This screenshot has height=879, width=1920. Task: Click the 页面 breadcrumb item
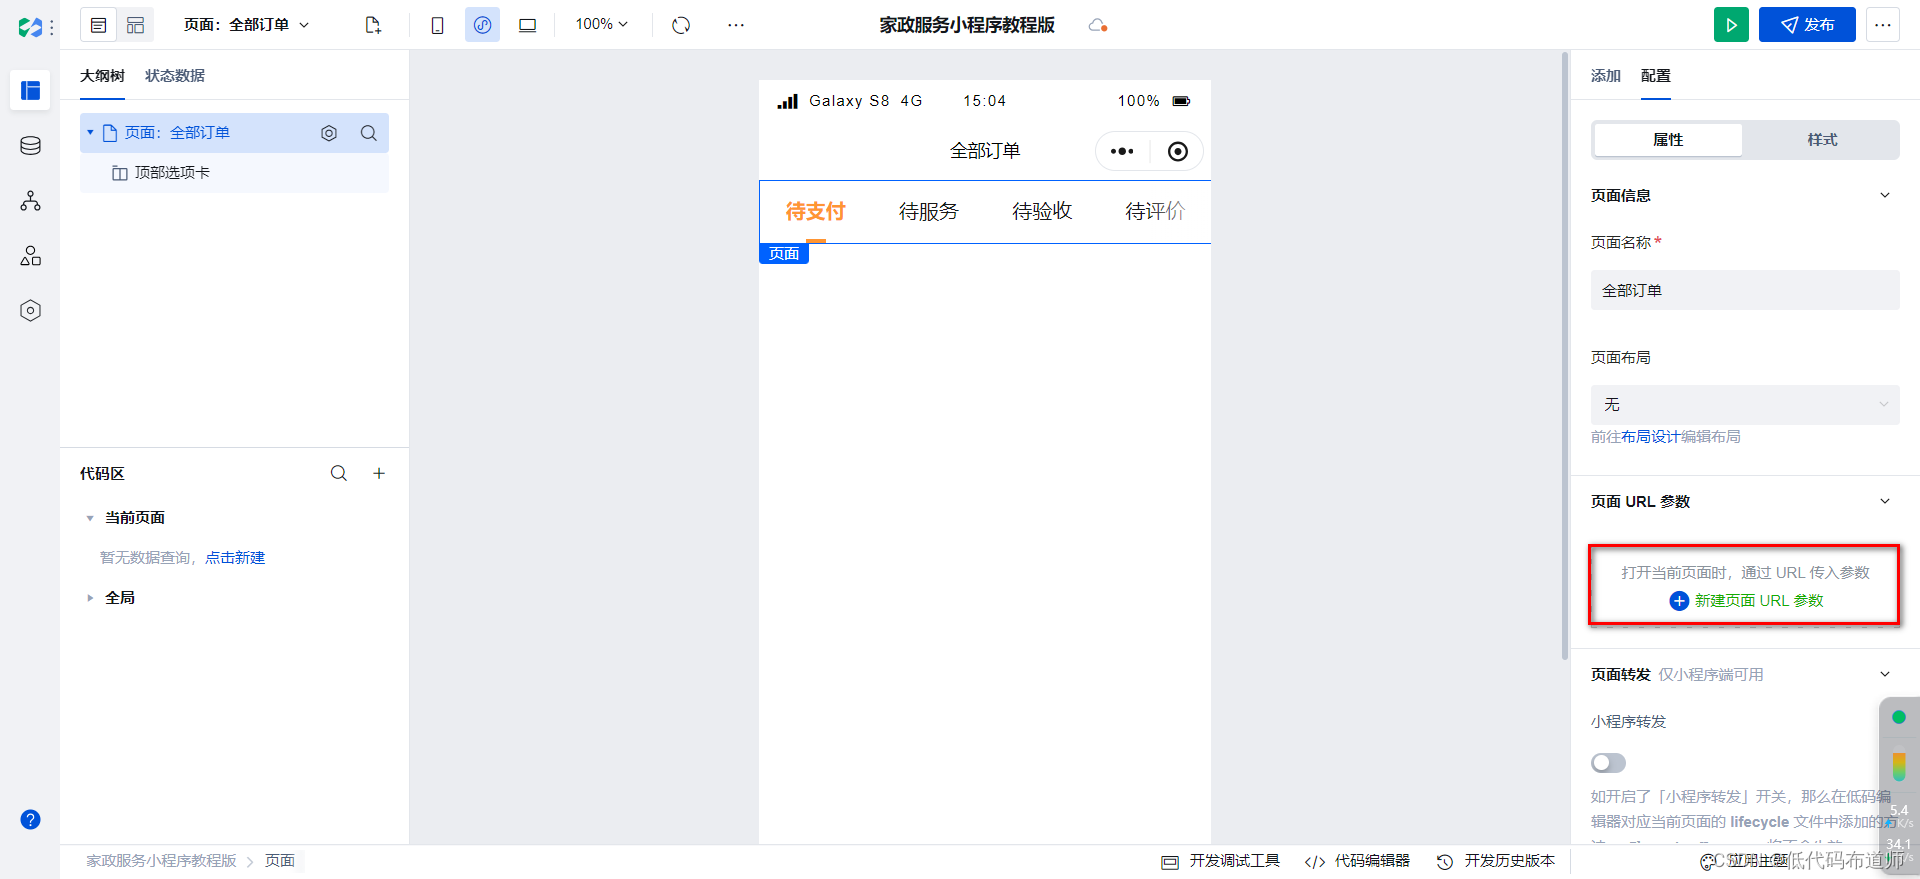click(280, 861)
